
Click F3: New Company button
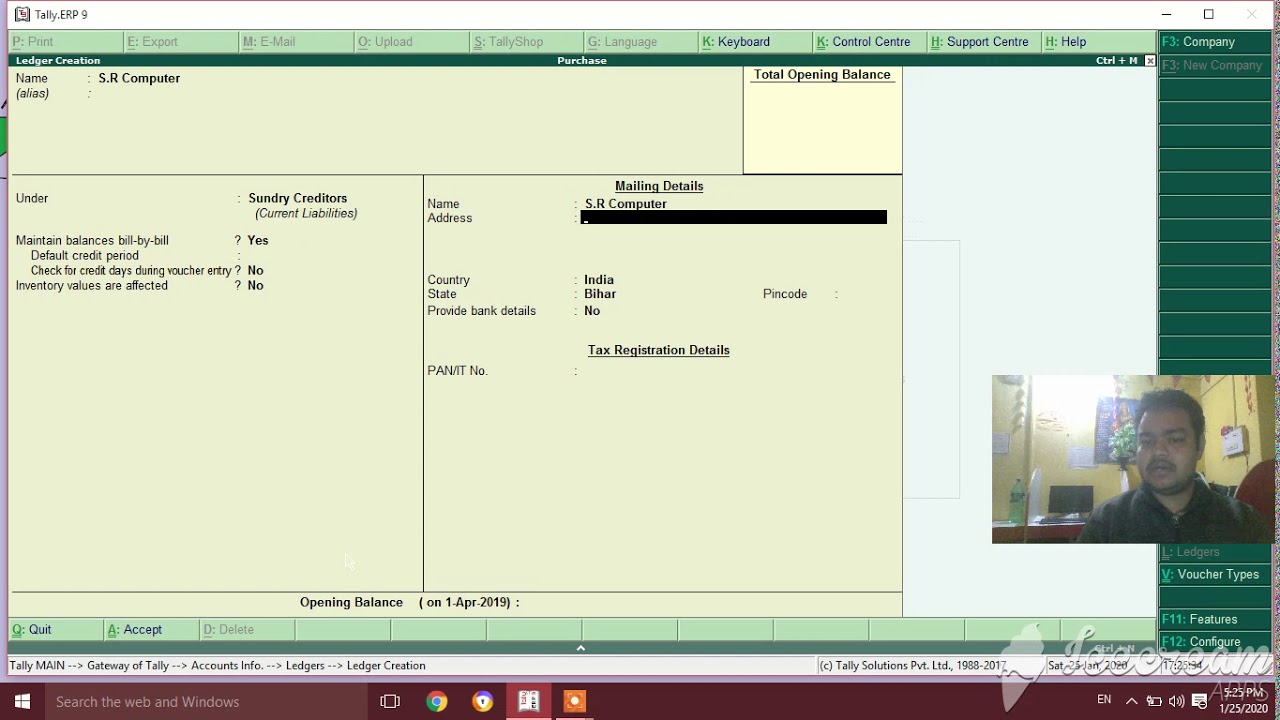click(x=1214, y=65)
